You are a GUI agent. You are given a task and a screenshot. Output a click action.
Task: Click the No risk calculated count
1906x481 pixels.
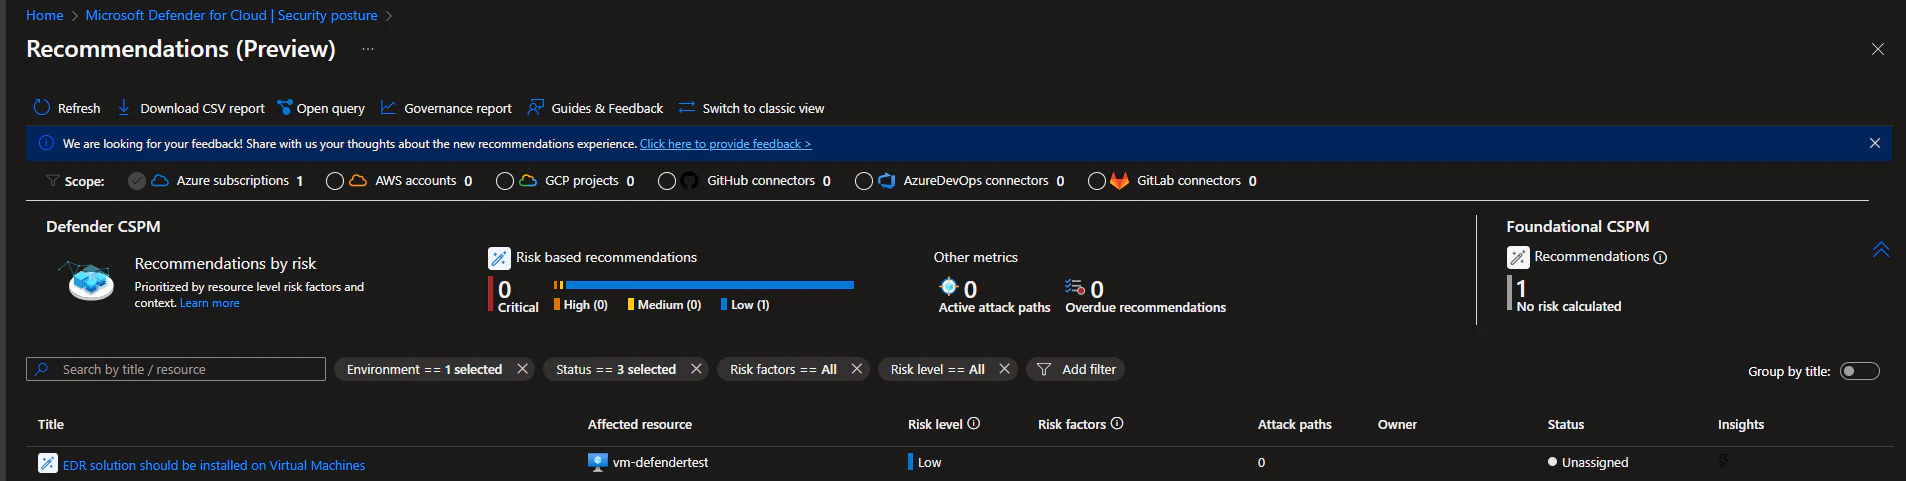pyautogui.click(x=1521, y=288)
